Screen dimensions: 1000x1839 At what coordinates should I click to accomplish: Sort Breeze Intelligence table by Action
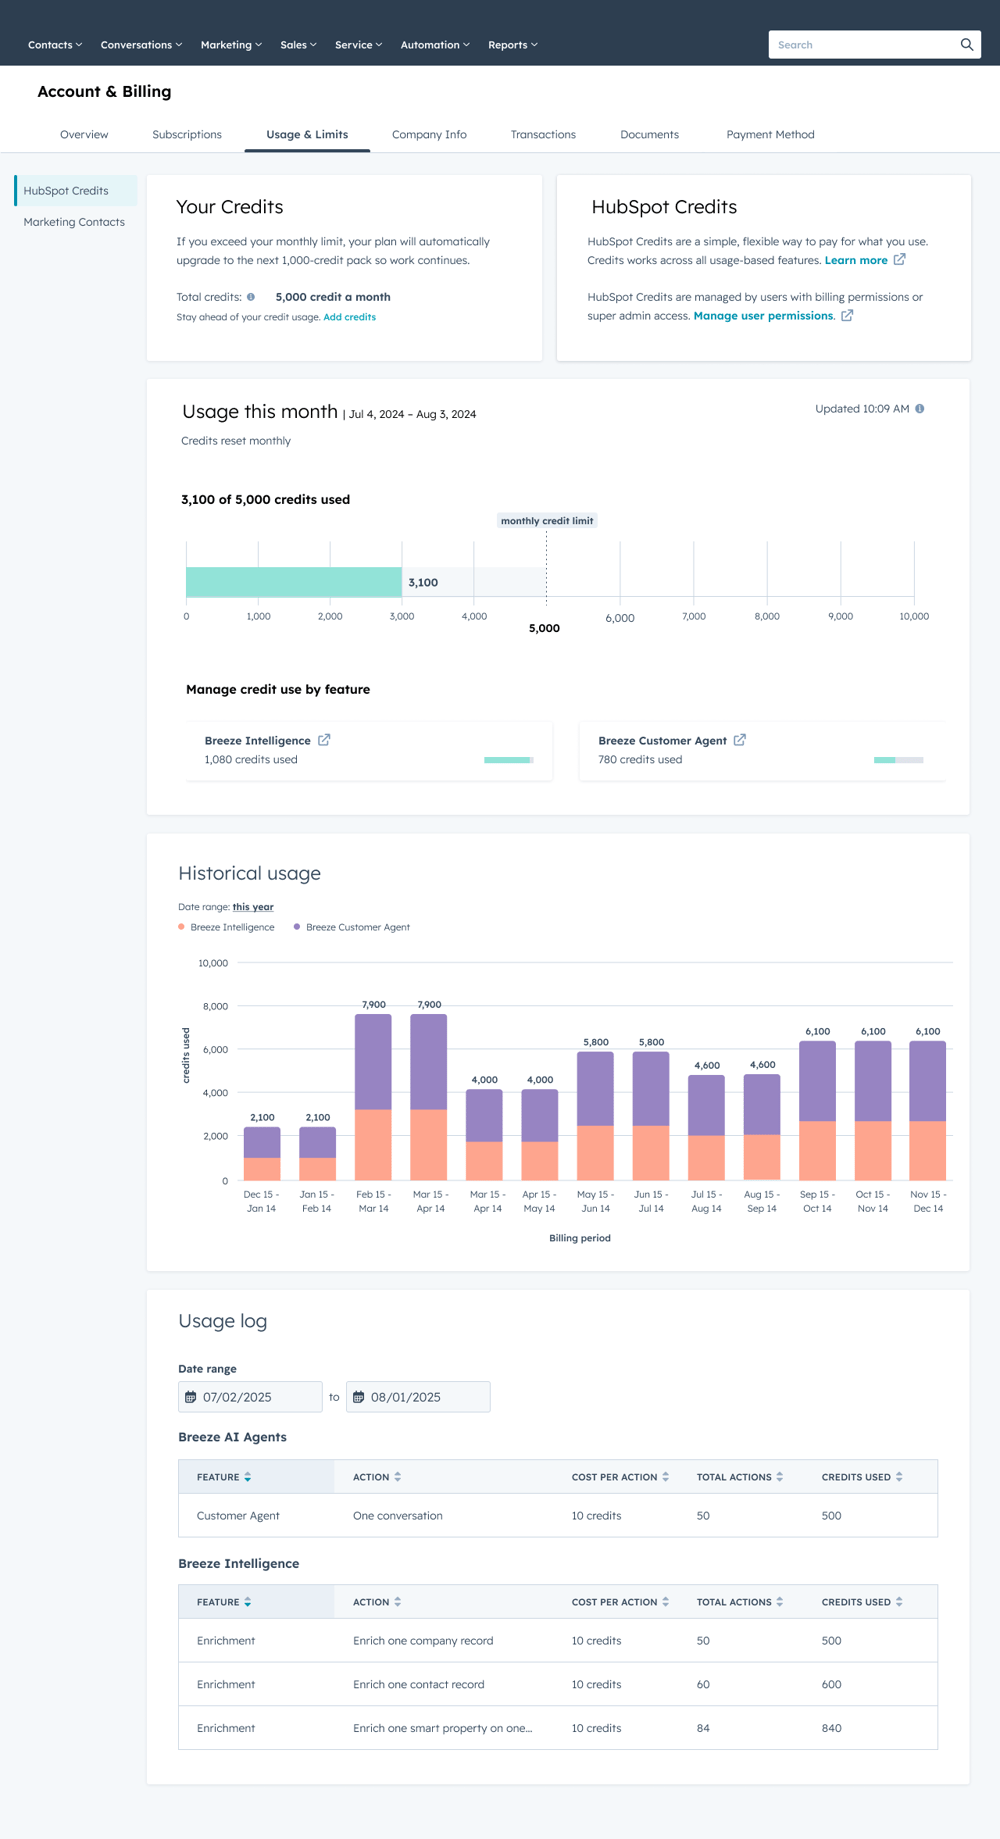point(398,1602)
